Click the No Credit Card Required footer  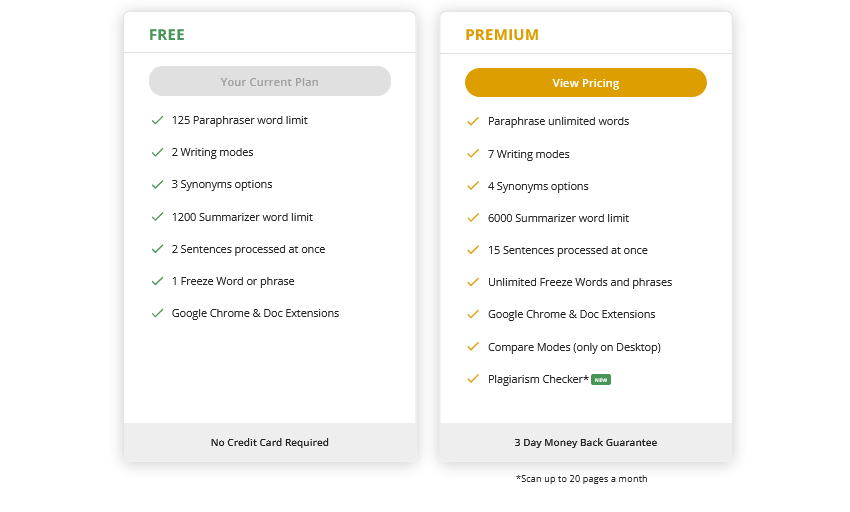tap(269, 443)
